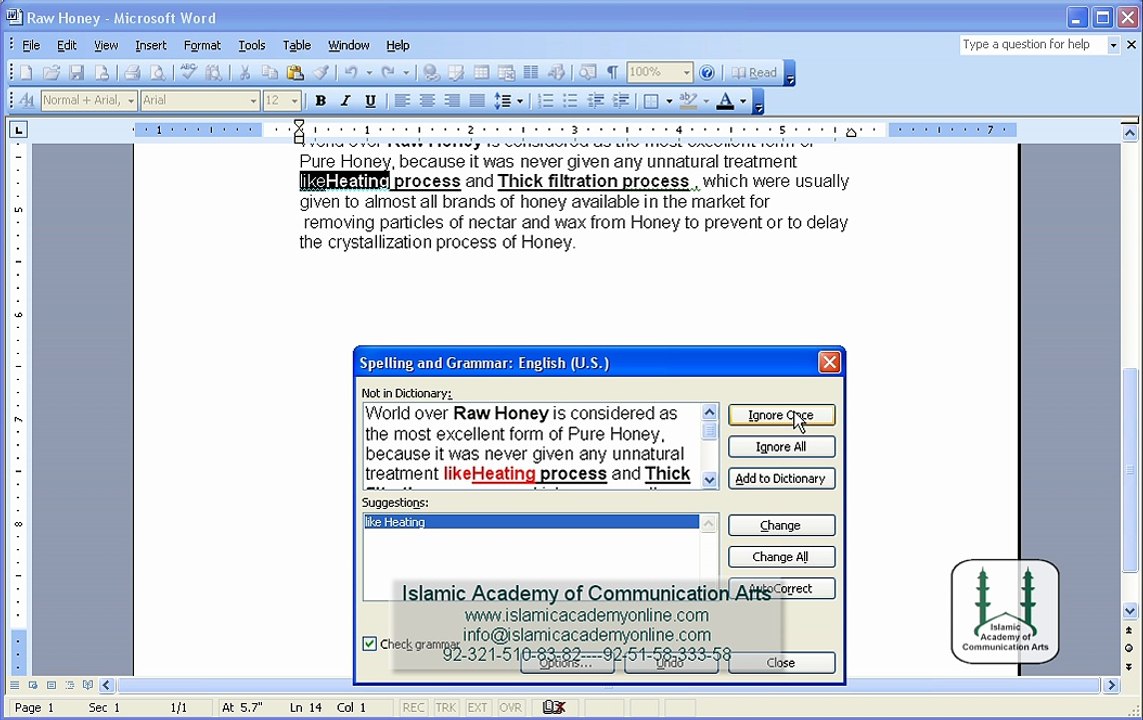Viewport: 1143px width, 720px height.
Task: Toggle bulleted list formatting
Action: point(571,101)
